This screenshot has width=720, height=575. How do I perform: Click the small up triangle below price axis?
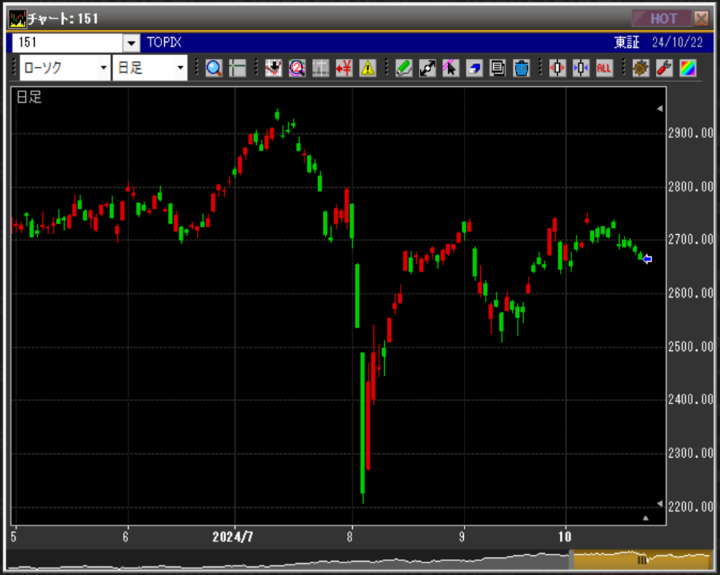[x=646, y=518]
